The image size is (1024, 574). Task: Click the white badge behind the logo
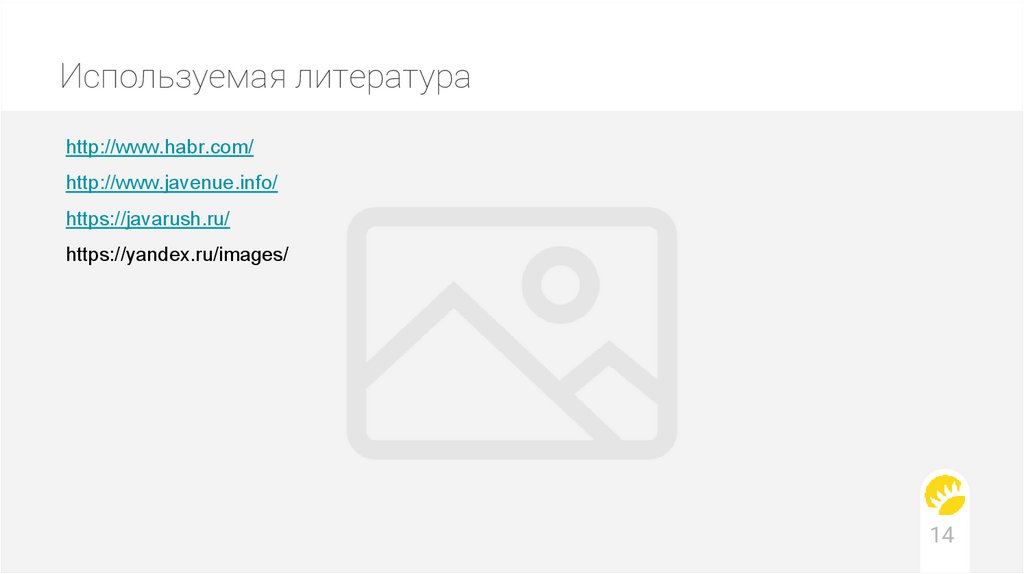click(945, 521)
